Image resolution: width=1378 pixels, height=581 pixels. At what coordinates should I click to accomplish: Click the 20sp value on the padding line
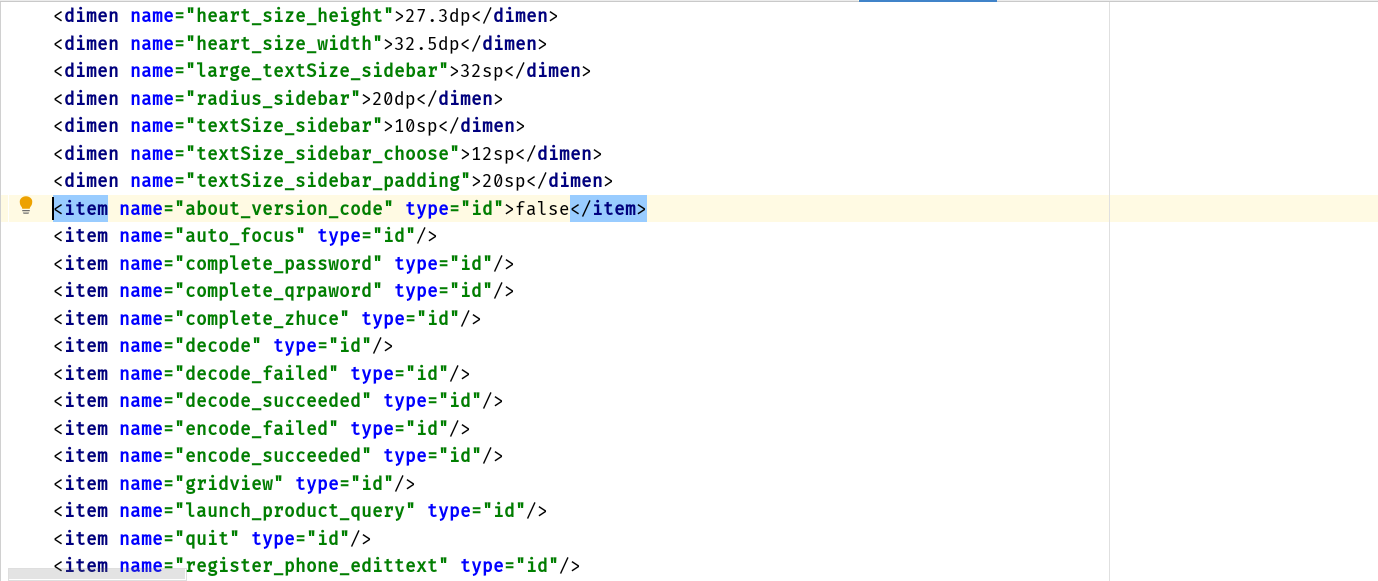pyautogui.click(x=504, y=181)
